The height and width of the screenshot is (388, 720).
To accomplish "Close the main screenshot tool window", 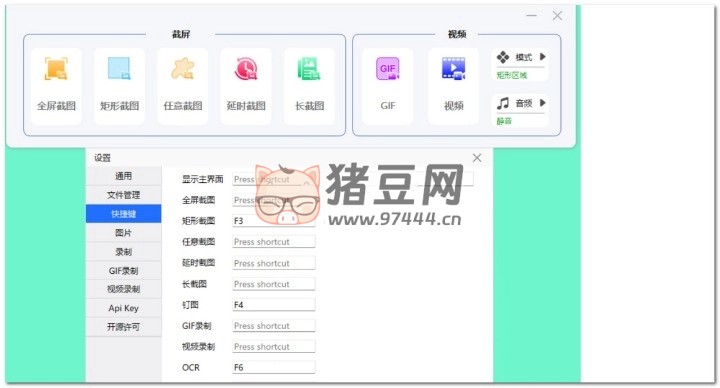I will (x=557, y=16).
